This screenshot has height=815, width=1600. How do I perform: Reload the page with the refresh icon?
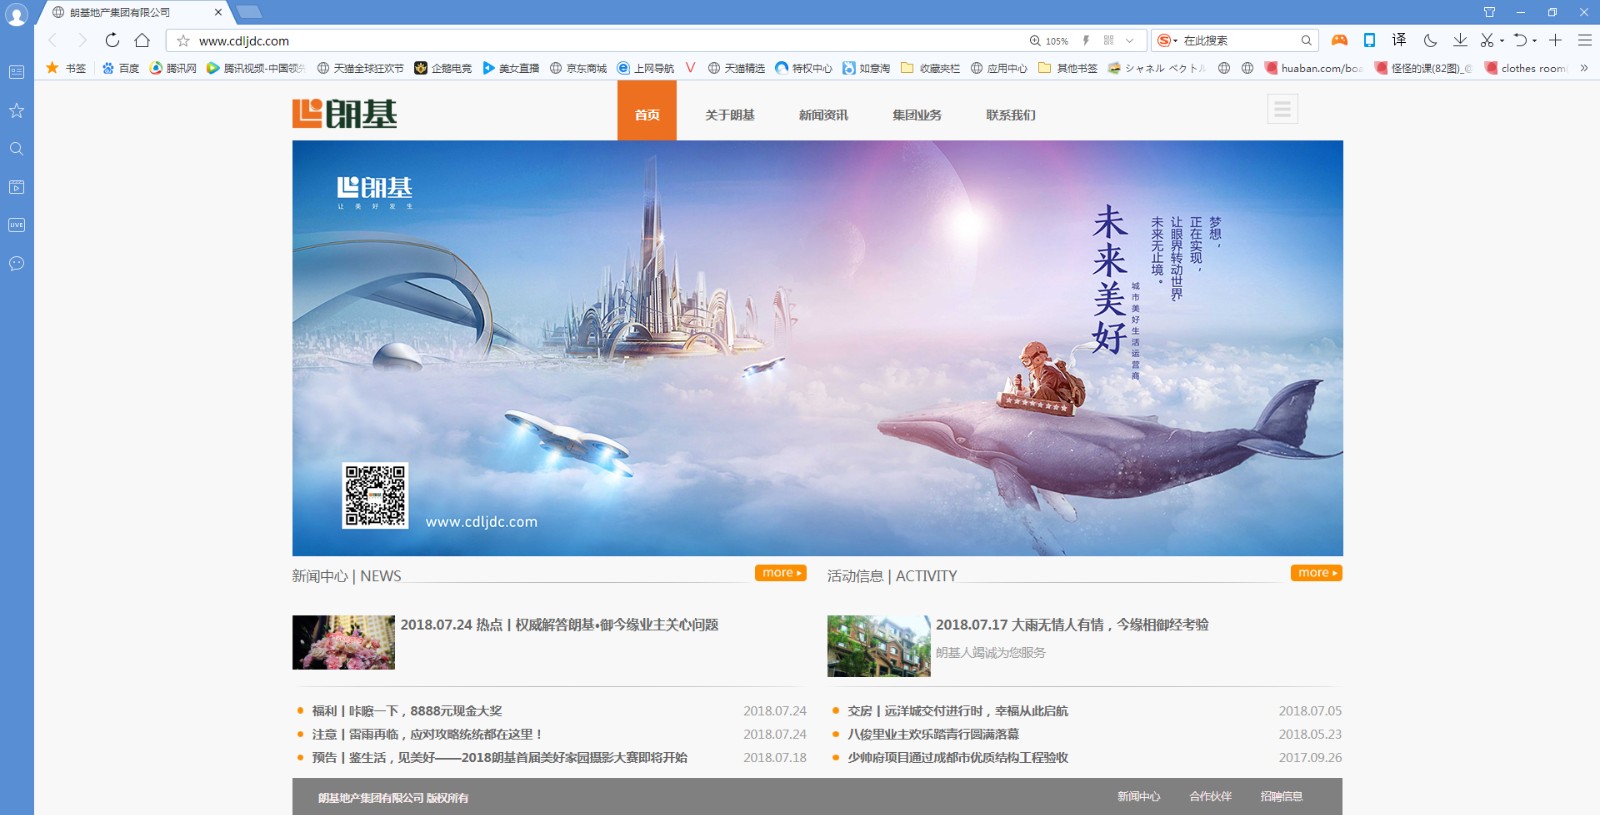tap(112, 40)
